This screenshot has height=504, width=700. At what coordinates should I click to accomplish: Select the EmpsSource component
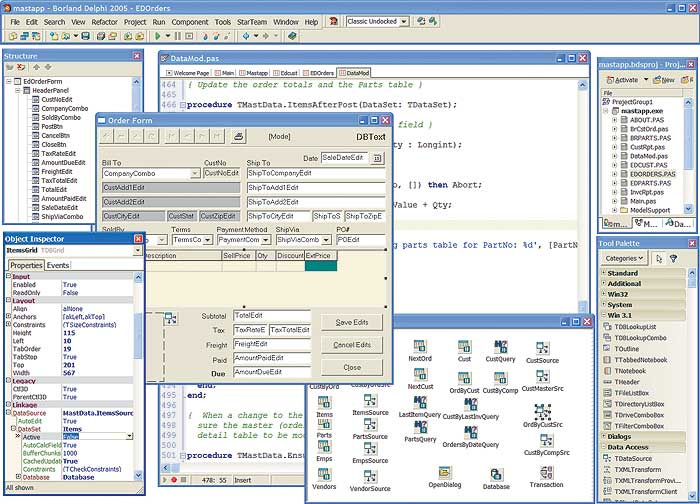pos(370,448)
